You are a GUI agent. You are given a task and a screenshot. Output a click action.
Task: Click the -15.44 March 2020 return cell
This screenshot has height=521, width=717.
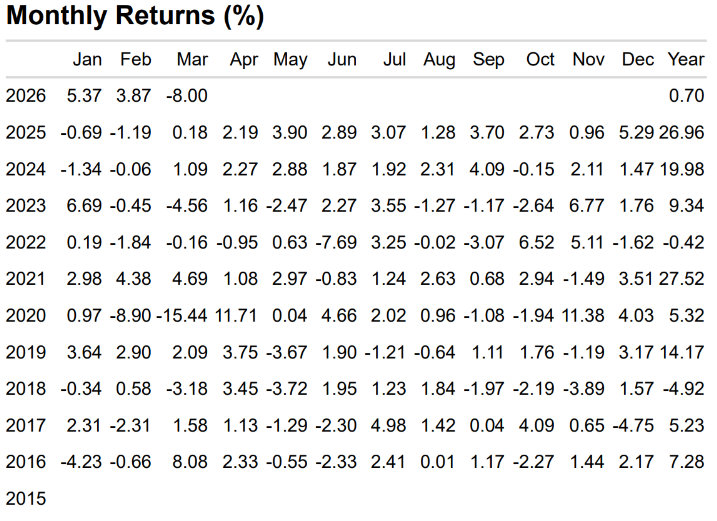(x=182, y=316)
